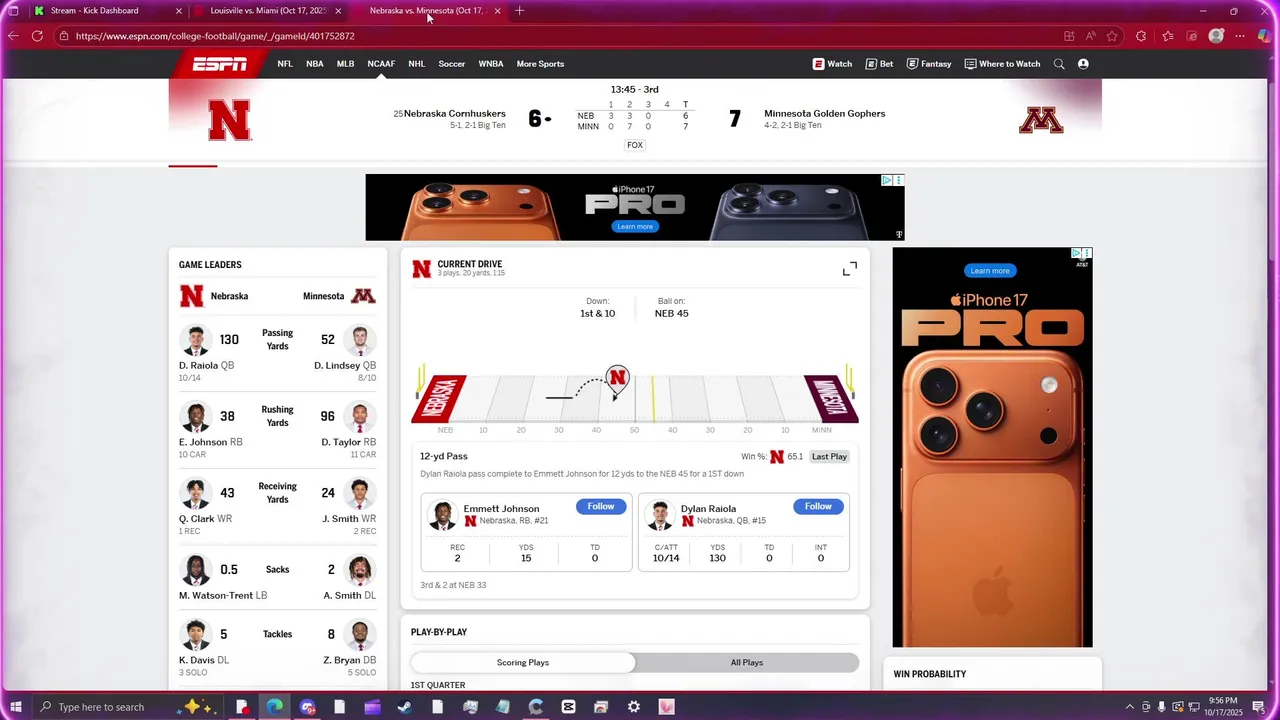Follow Dylan Raiola
The image size is (1280, 720).
[818, 507]
